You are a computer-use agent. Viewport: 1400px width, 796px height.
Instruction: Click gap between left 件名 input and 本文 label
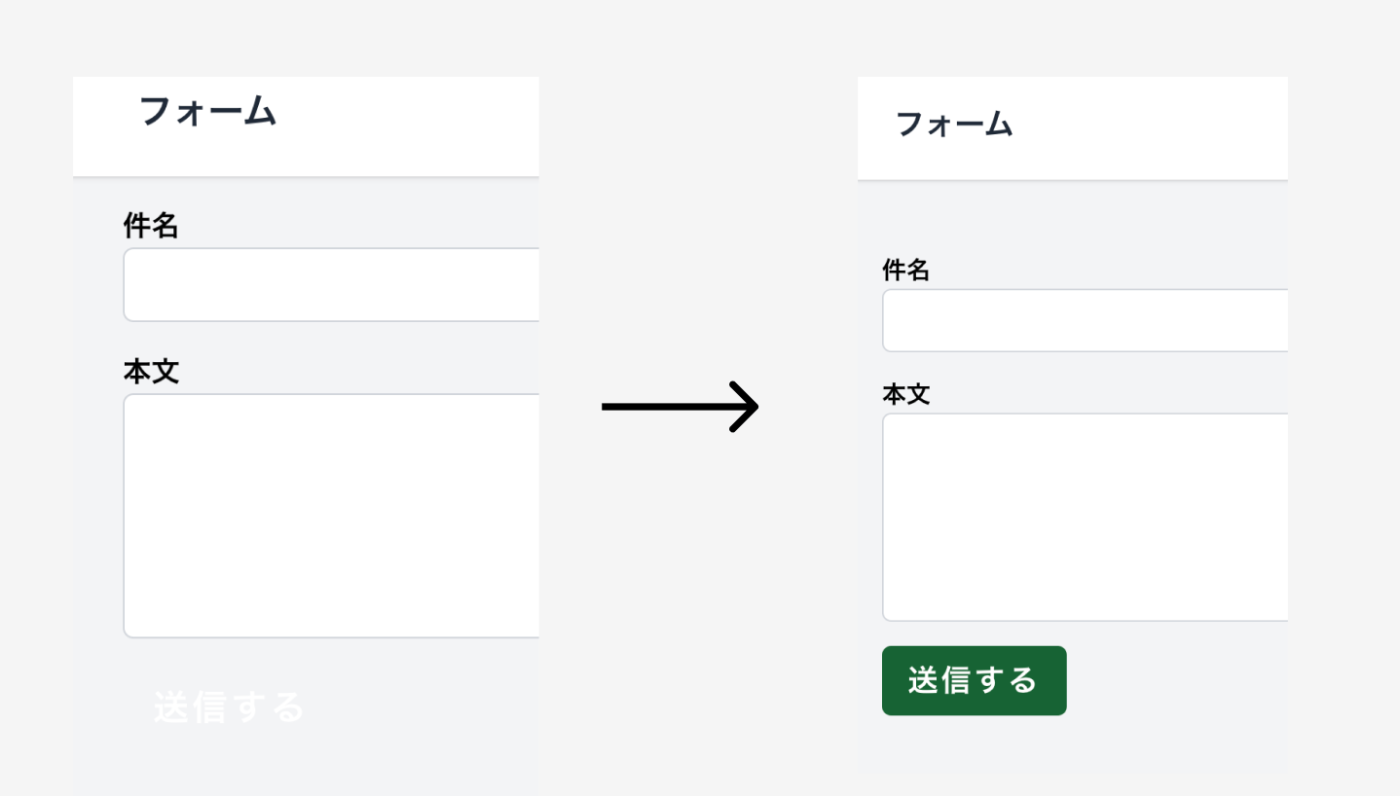[330, 340]
